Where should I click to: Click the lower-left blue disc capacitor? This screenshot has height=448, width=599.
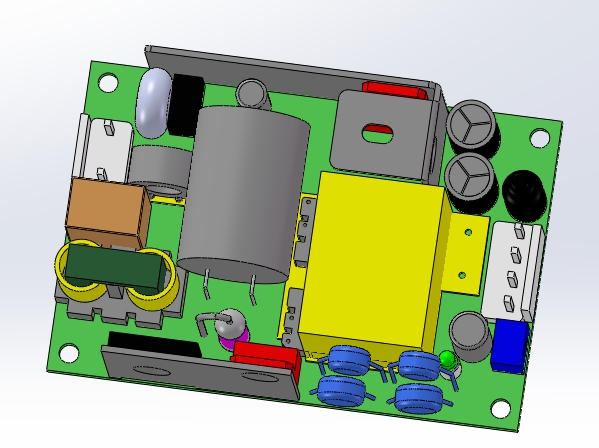point(342,391)
